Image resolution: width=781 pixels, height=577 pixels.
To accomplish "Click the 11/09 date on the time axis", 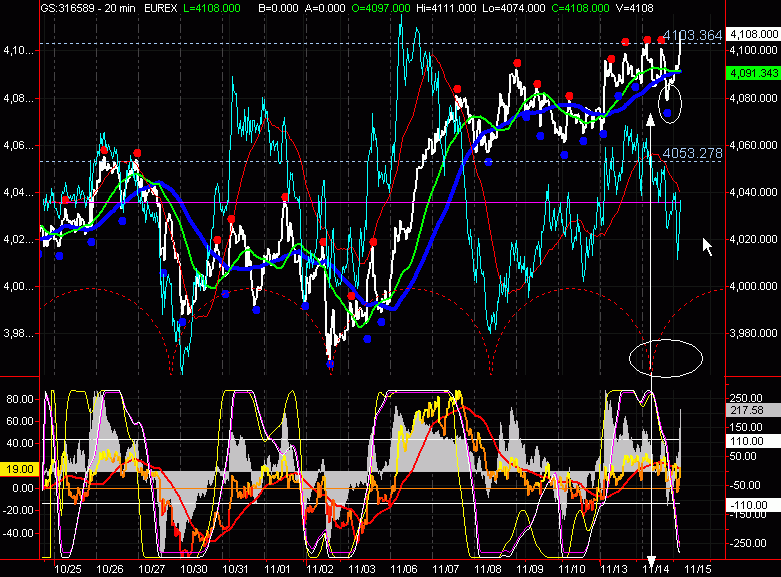I will click(529, 569).
